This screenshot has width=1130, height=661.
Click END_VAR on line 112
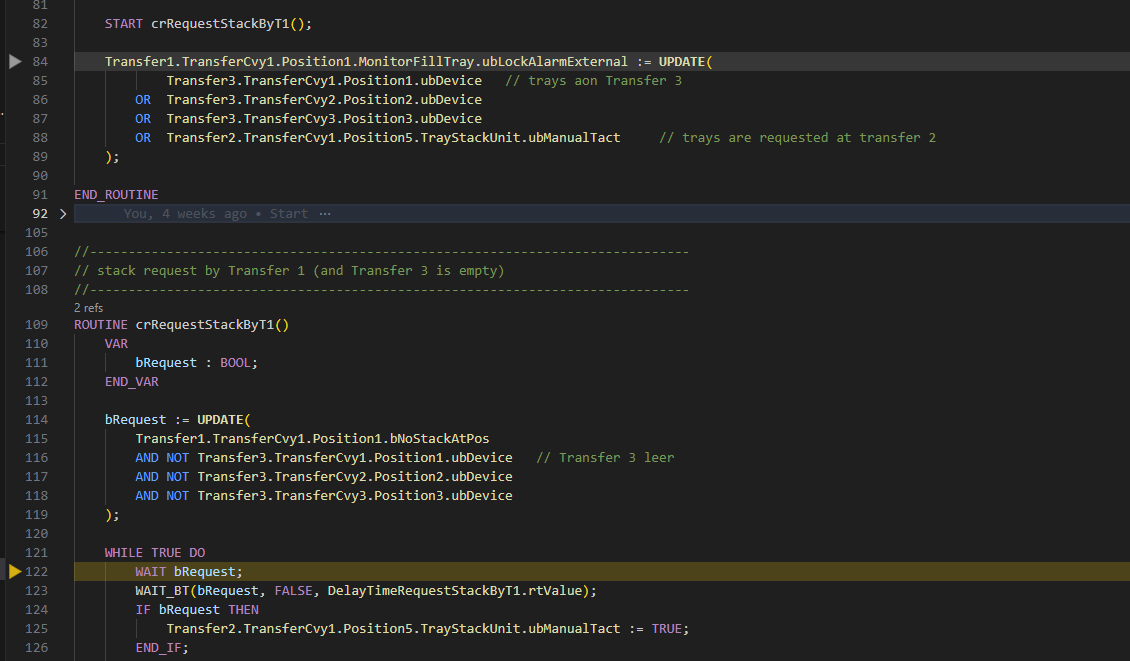pyautogui.click(x=131, y=382)
